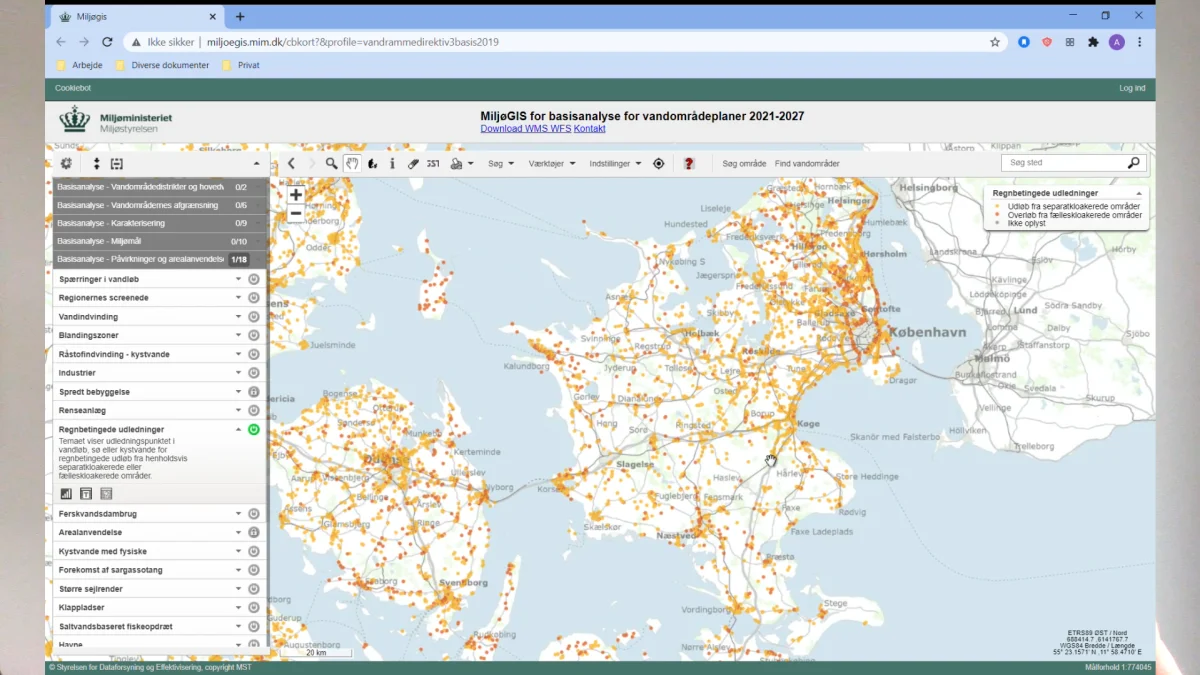
Task: Open the Indstillinger dropdown menu
Action: (x=616, y=163)
